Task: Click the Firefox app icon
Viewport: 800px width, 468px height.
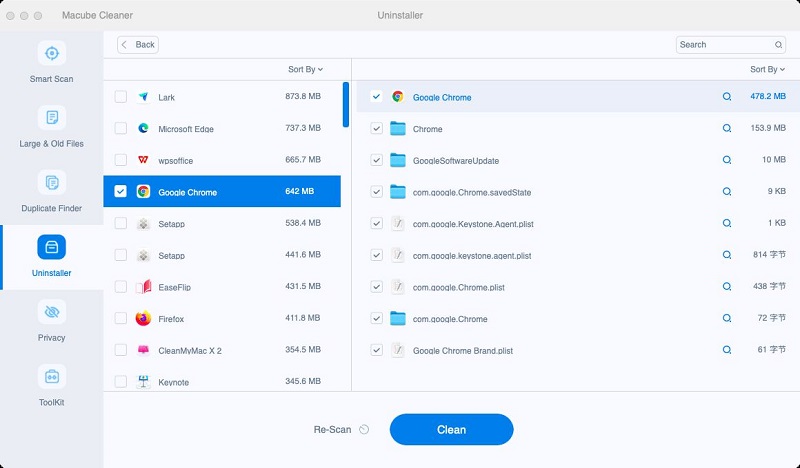Action: (143, 318)
